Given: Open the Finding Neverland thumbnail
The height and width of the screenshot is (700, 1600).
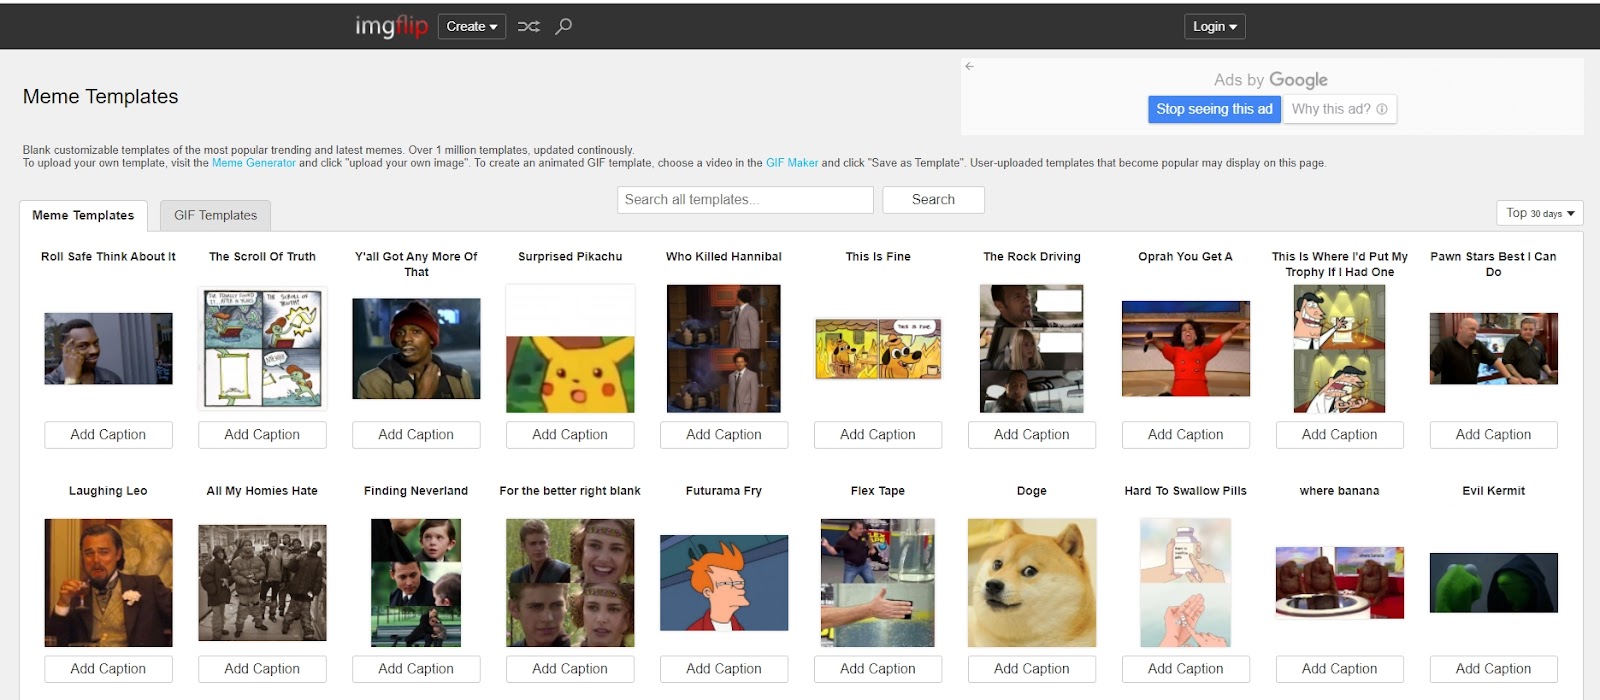Looking at the screenshot, I should pos(416,582).
